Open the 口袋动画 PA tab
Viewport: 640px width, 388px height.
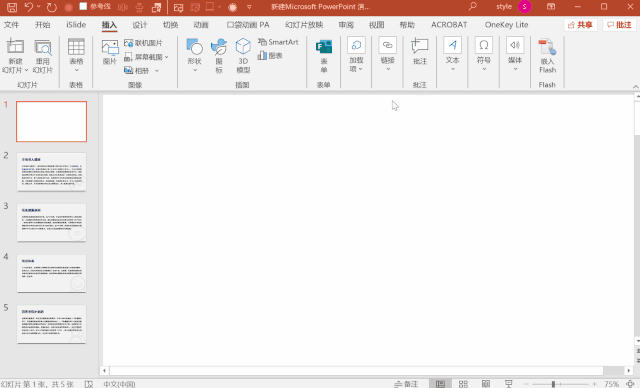[248, 25]
